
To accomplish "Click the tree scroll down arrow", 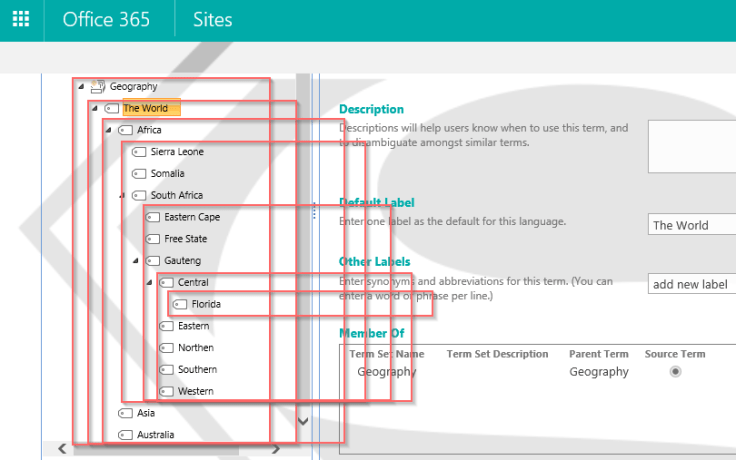I will click(304, 422).
